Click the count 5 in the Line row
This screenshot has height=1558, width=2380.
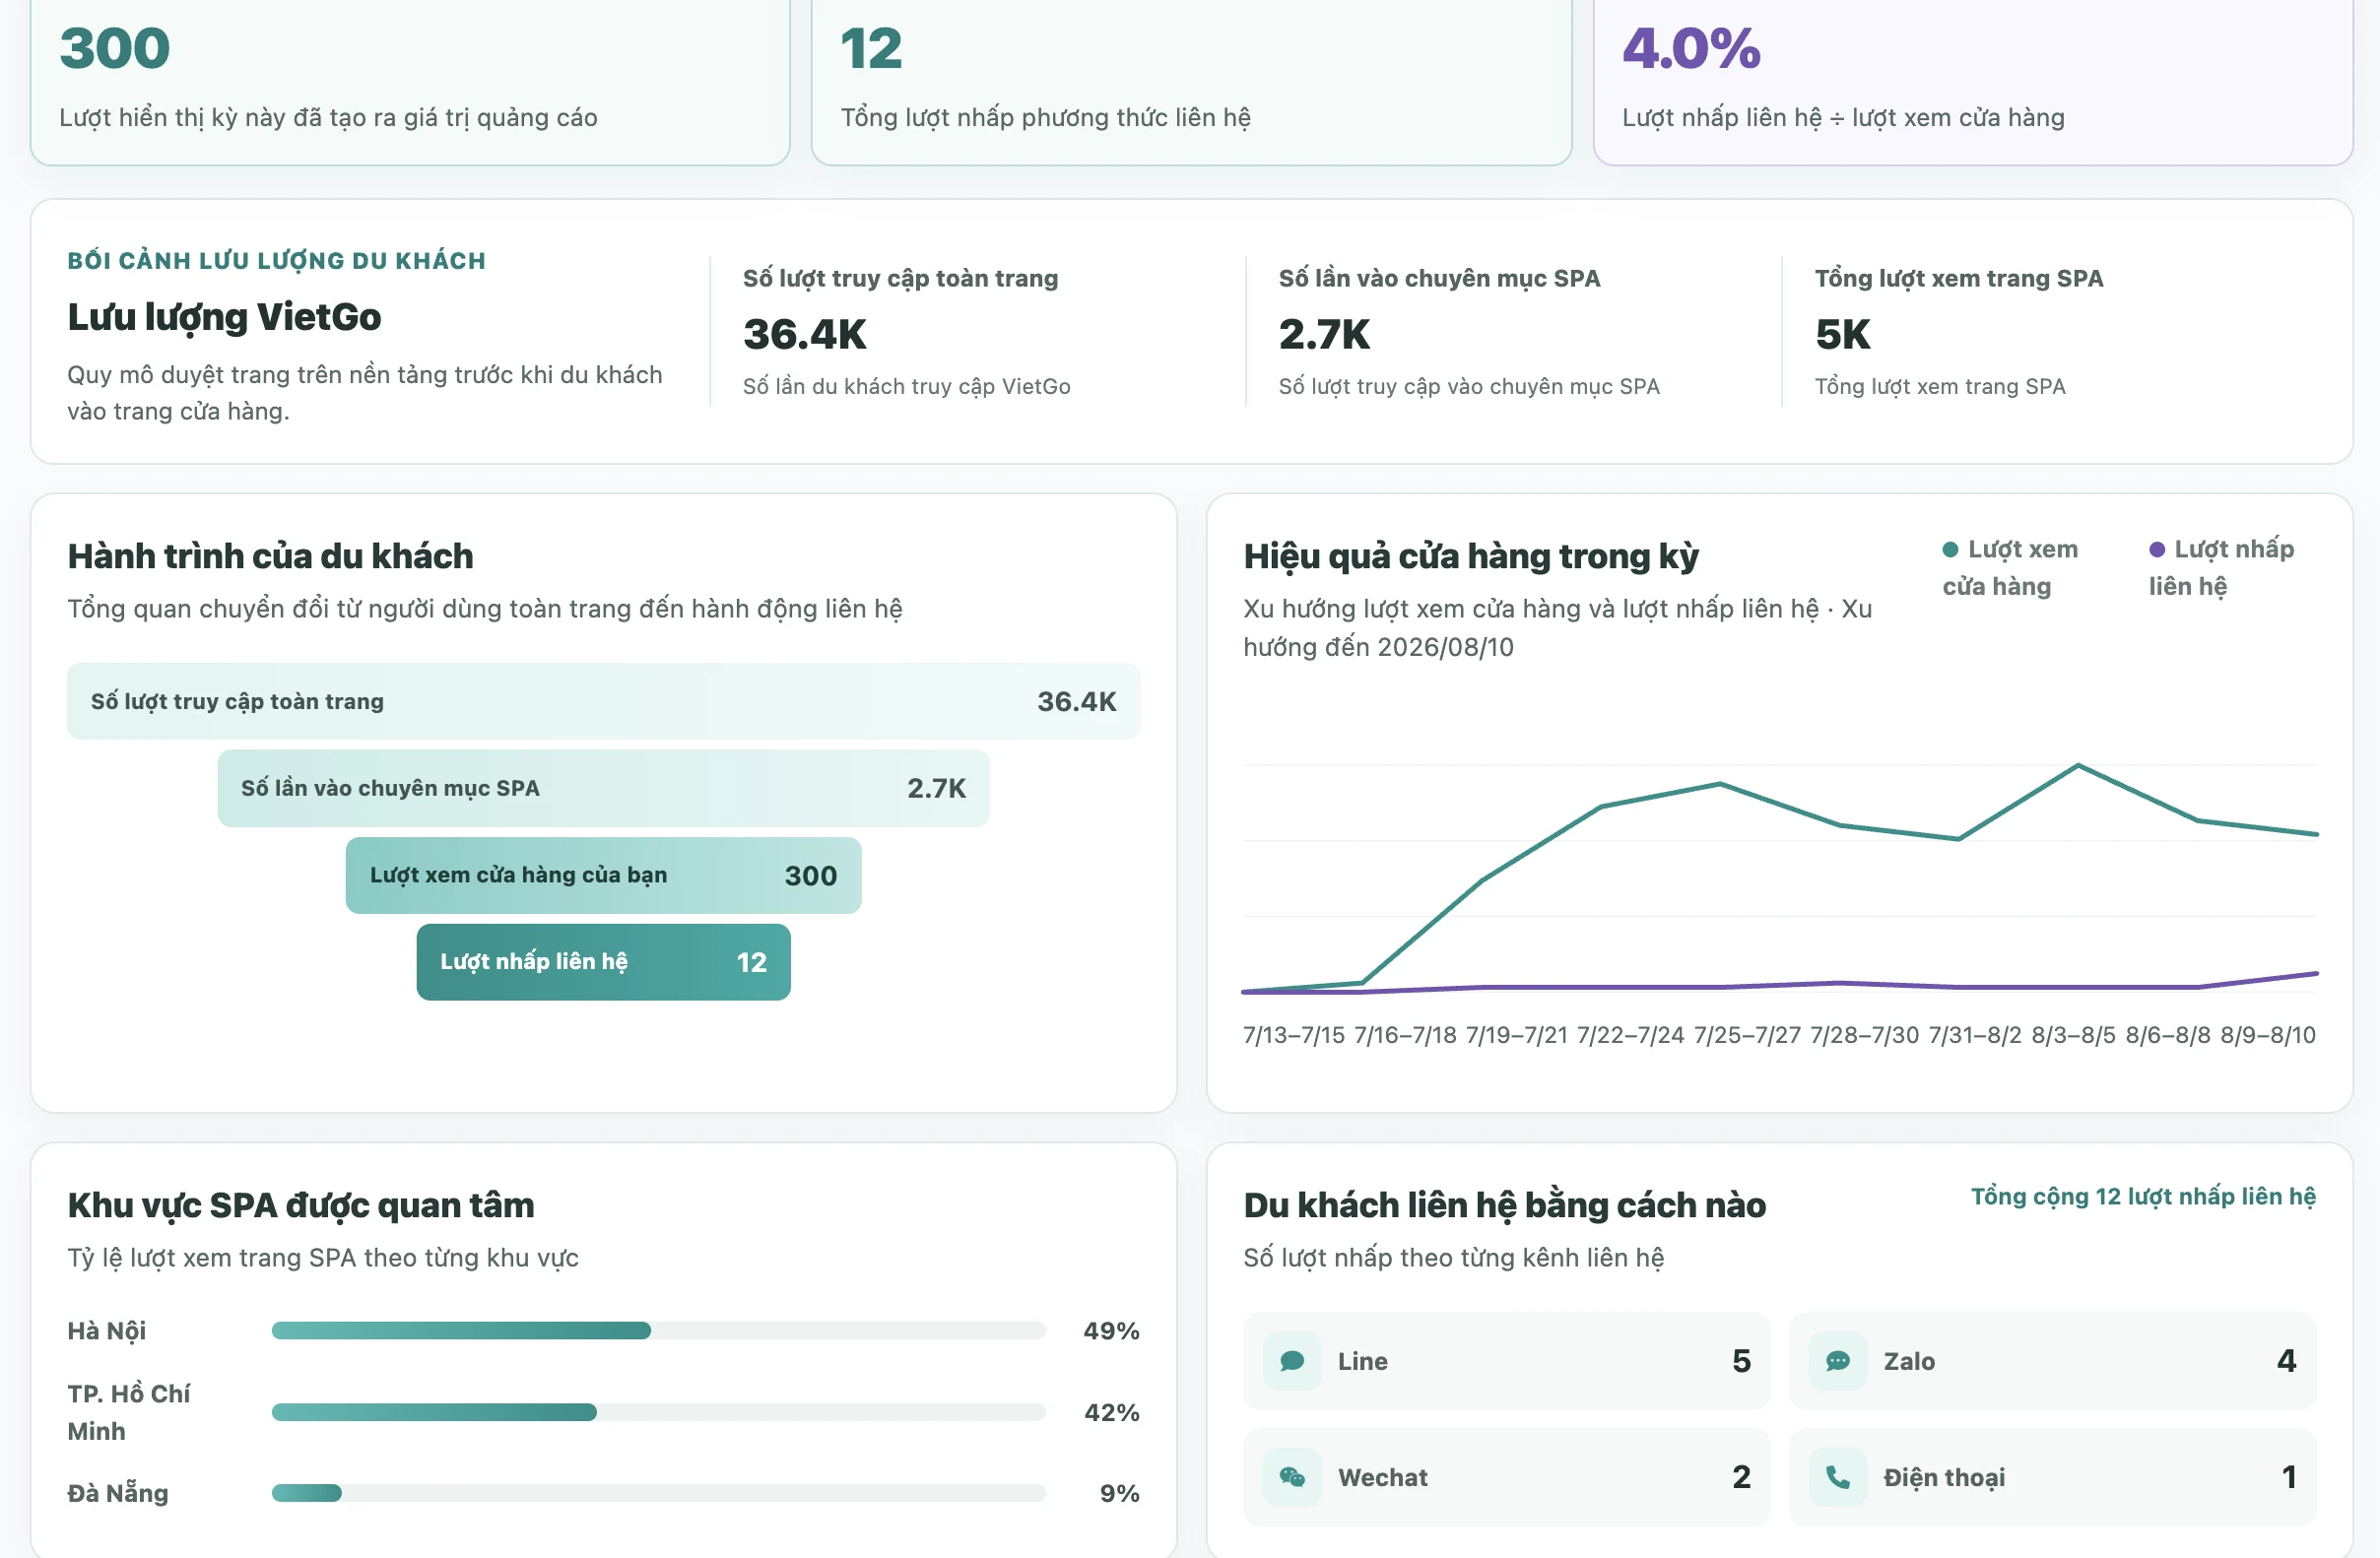tap(1741, 1361)
